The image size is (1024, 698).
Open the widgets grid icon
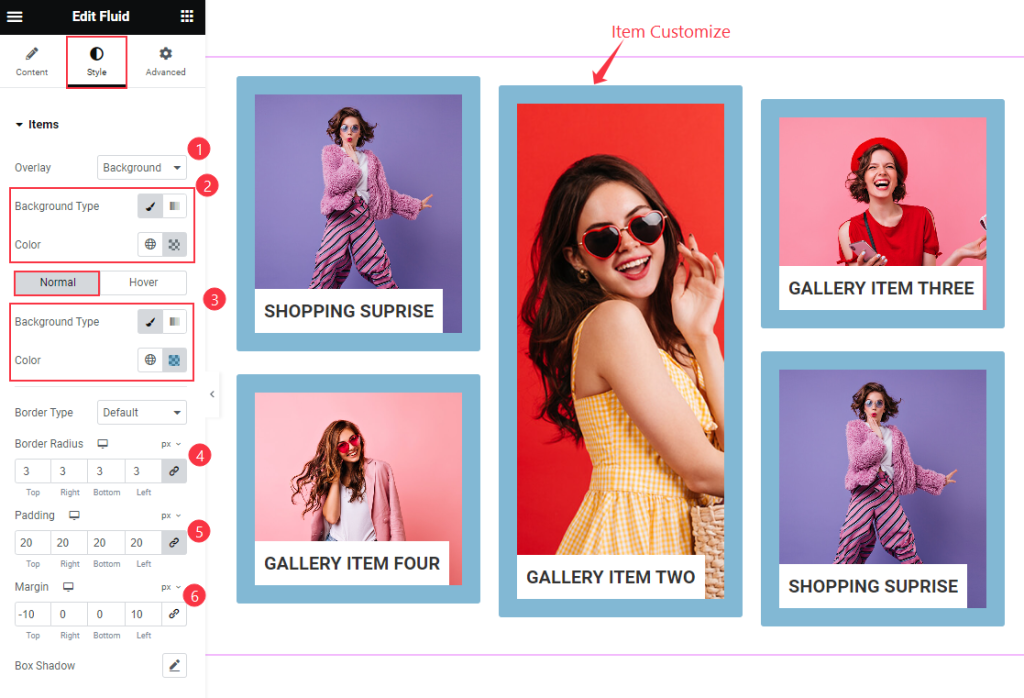click(x=187, y=16)
